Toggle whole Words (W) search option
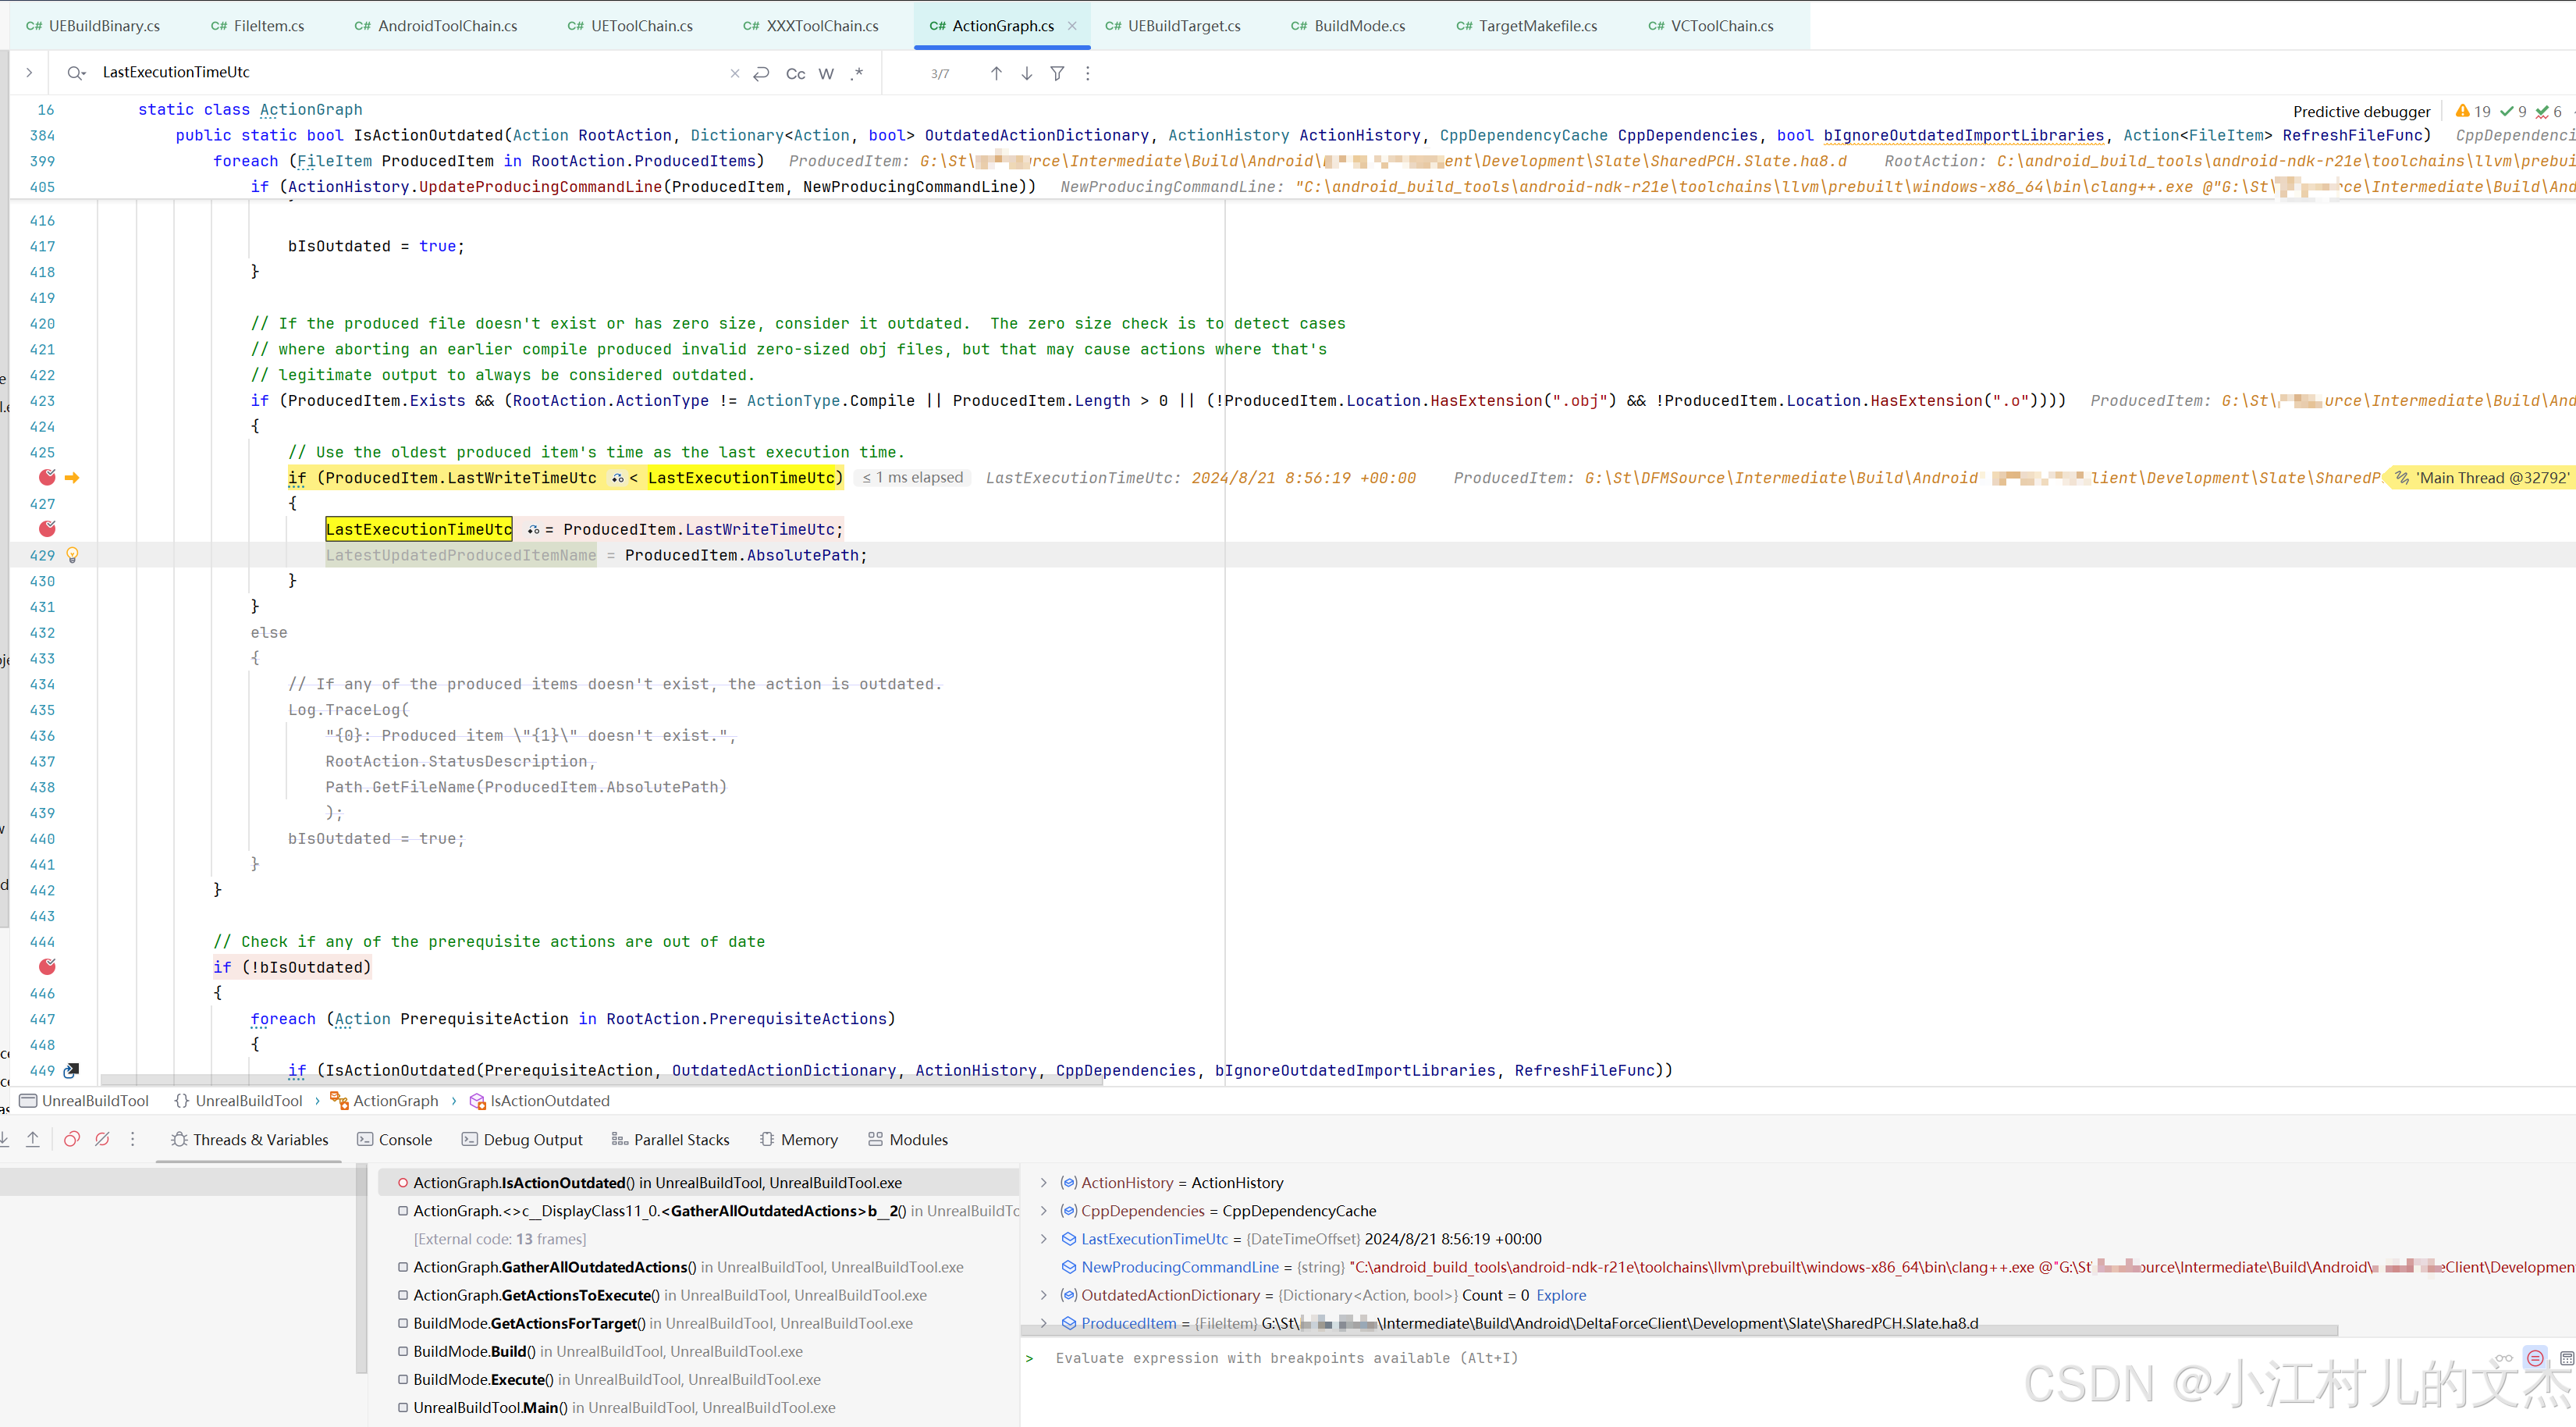Image resolution: width=2576 pixels, height=1427 pixels. (826, 73)
